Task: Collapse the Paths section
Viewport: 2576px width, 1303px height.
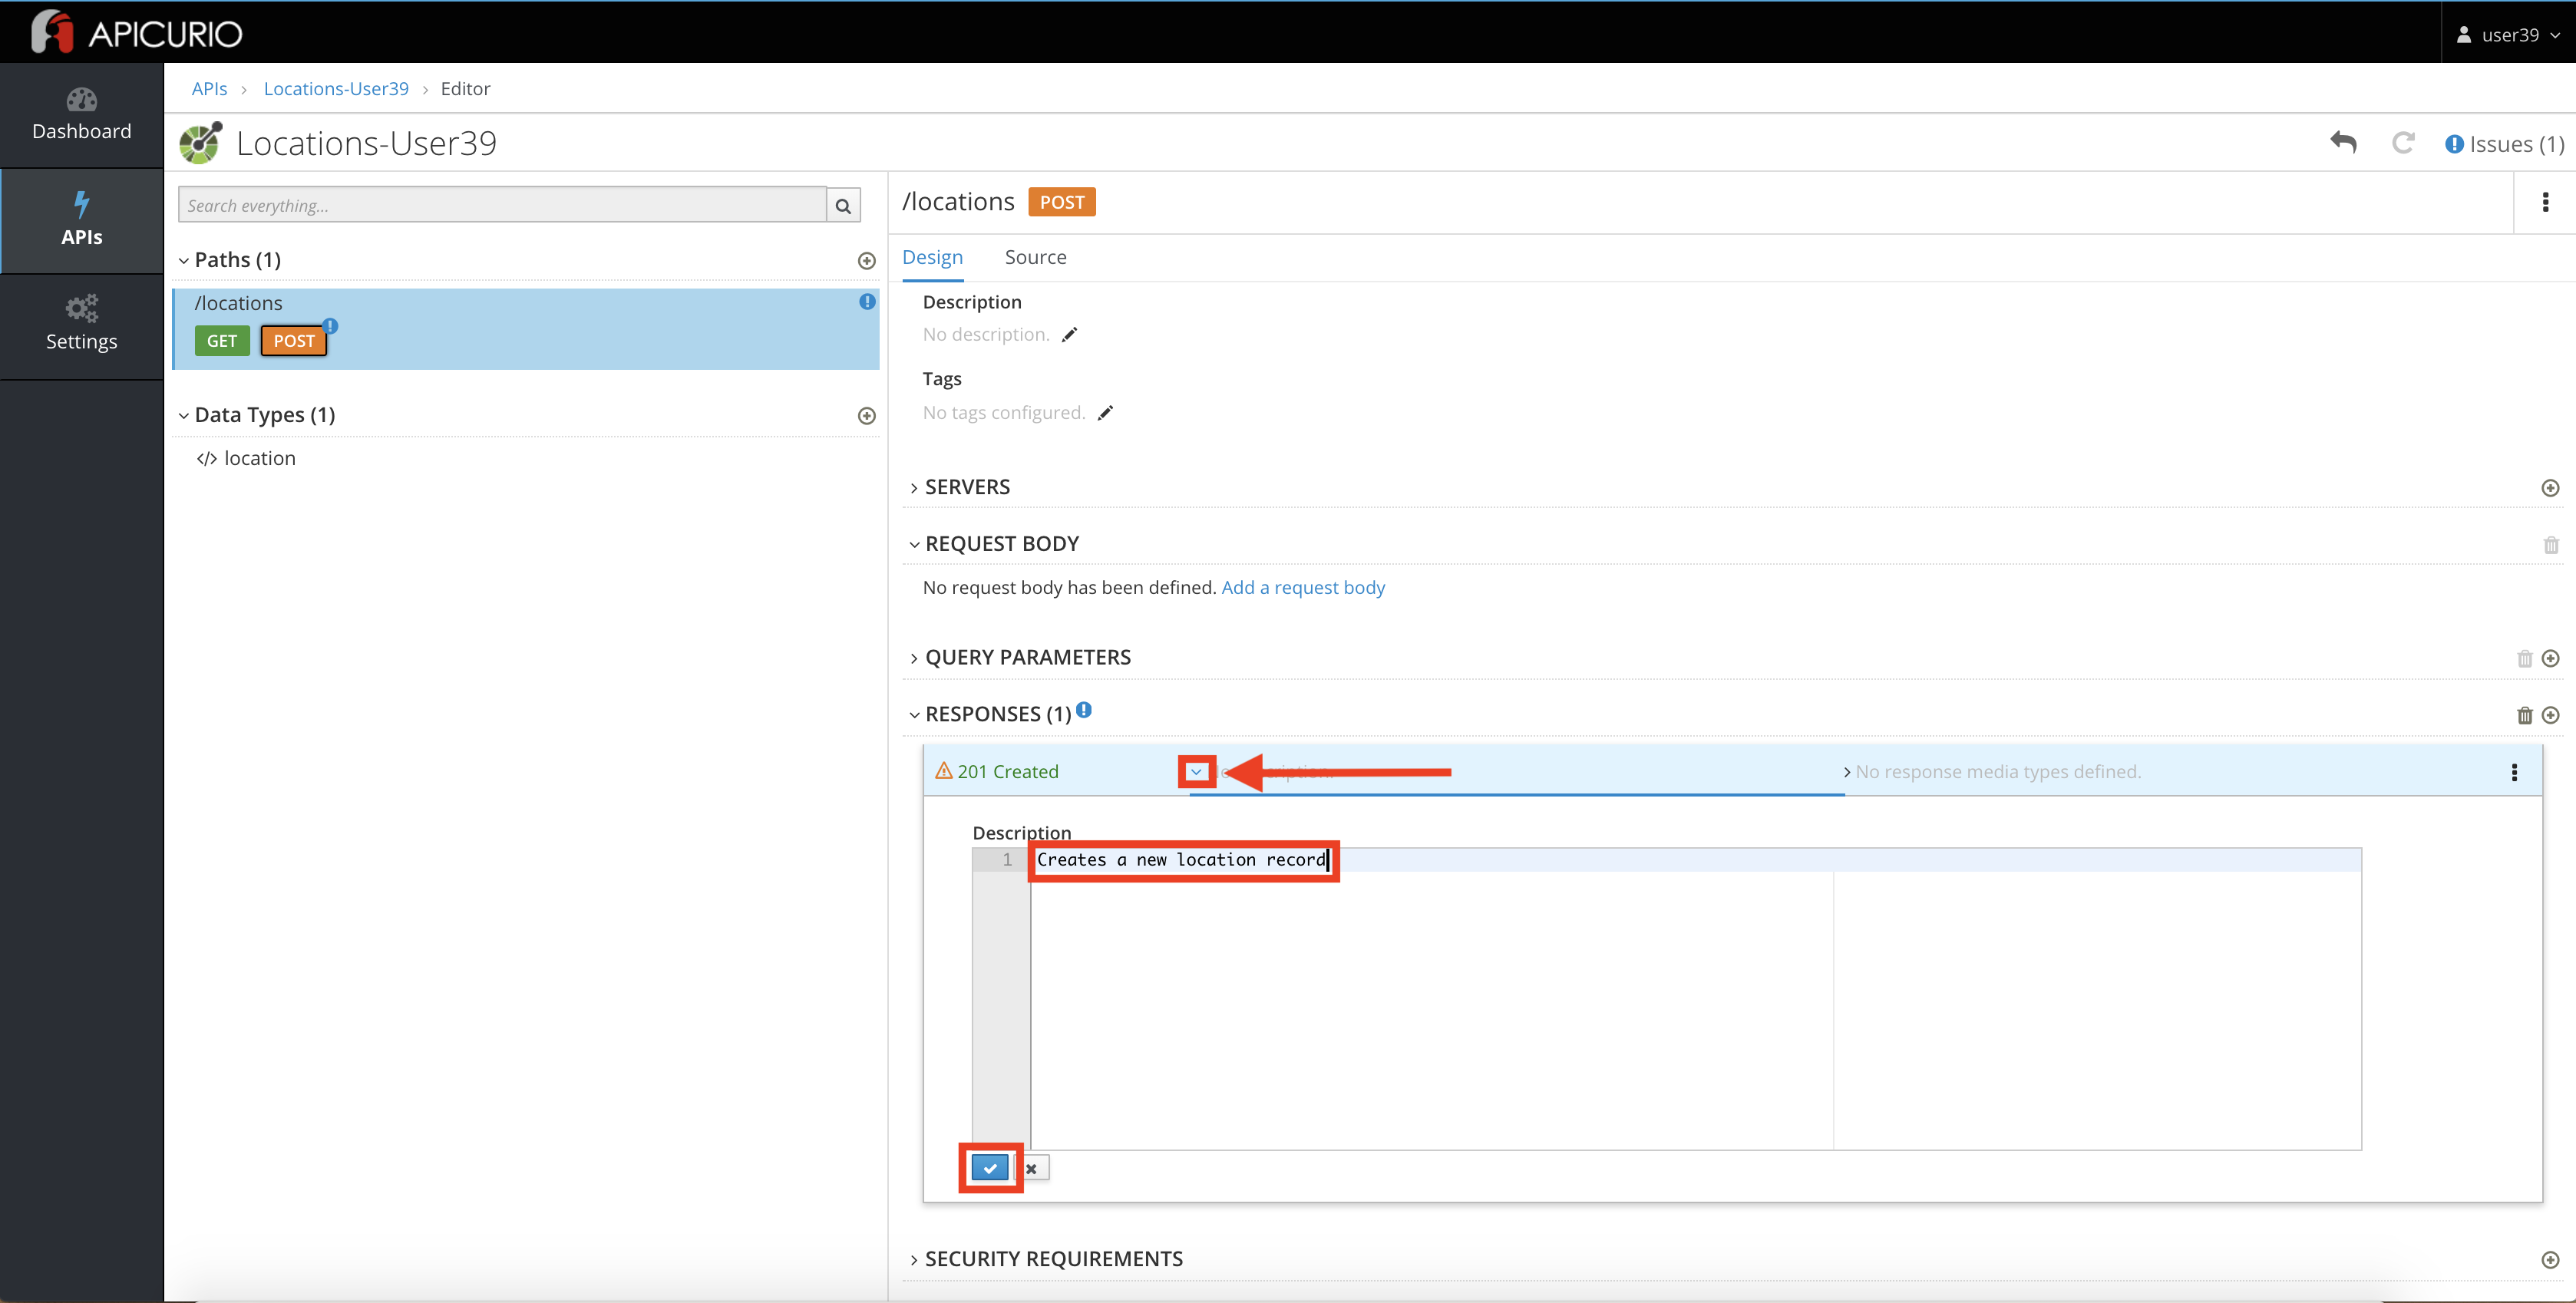Action: click(184, 261)
